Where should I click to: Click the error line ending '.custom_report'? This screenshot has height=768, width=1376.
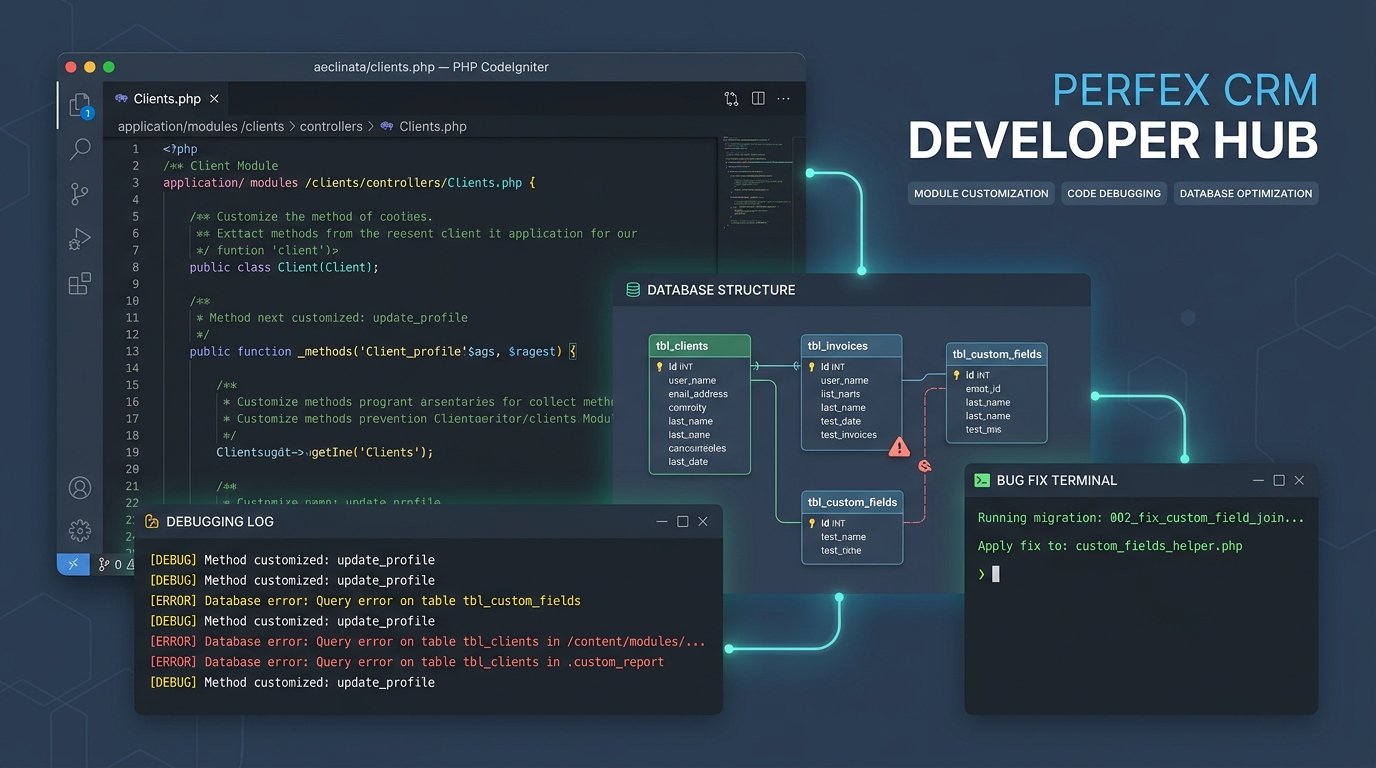pyautogui.click(x=406, y=662)
